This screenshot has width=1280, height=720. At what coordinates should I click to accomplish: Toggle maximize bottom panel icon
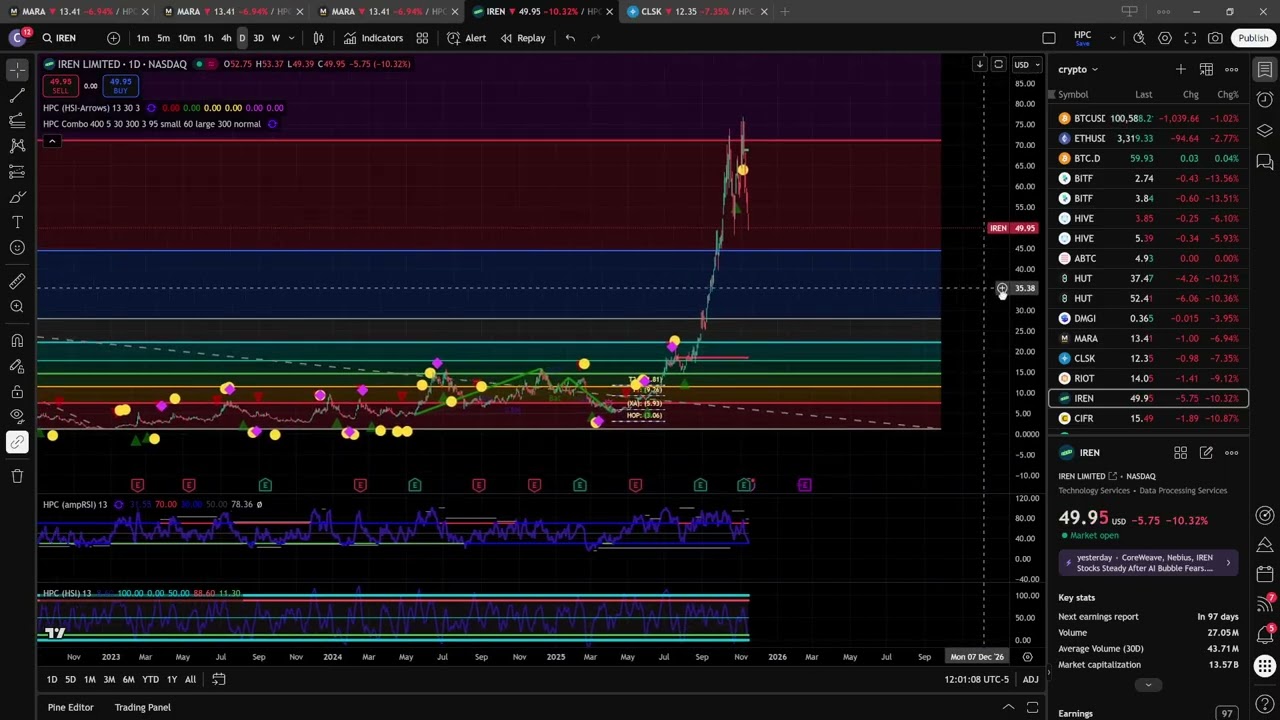[1032, 707]
